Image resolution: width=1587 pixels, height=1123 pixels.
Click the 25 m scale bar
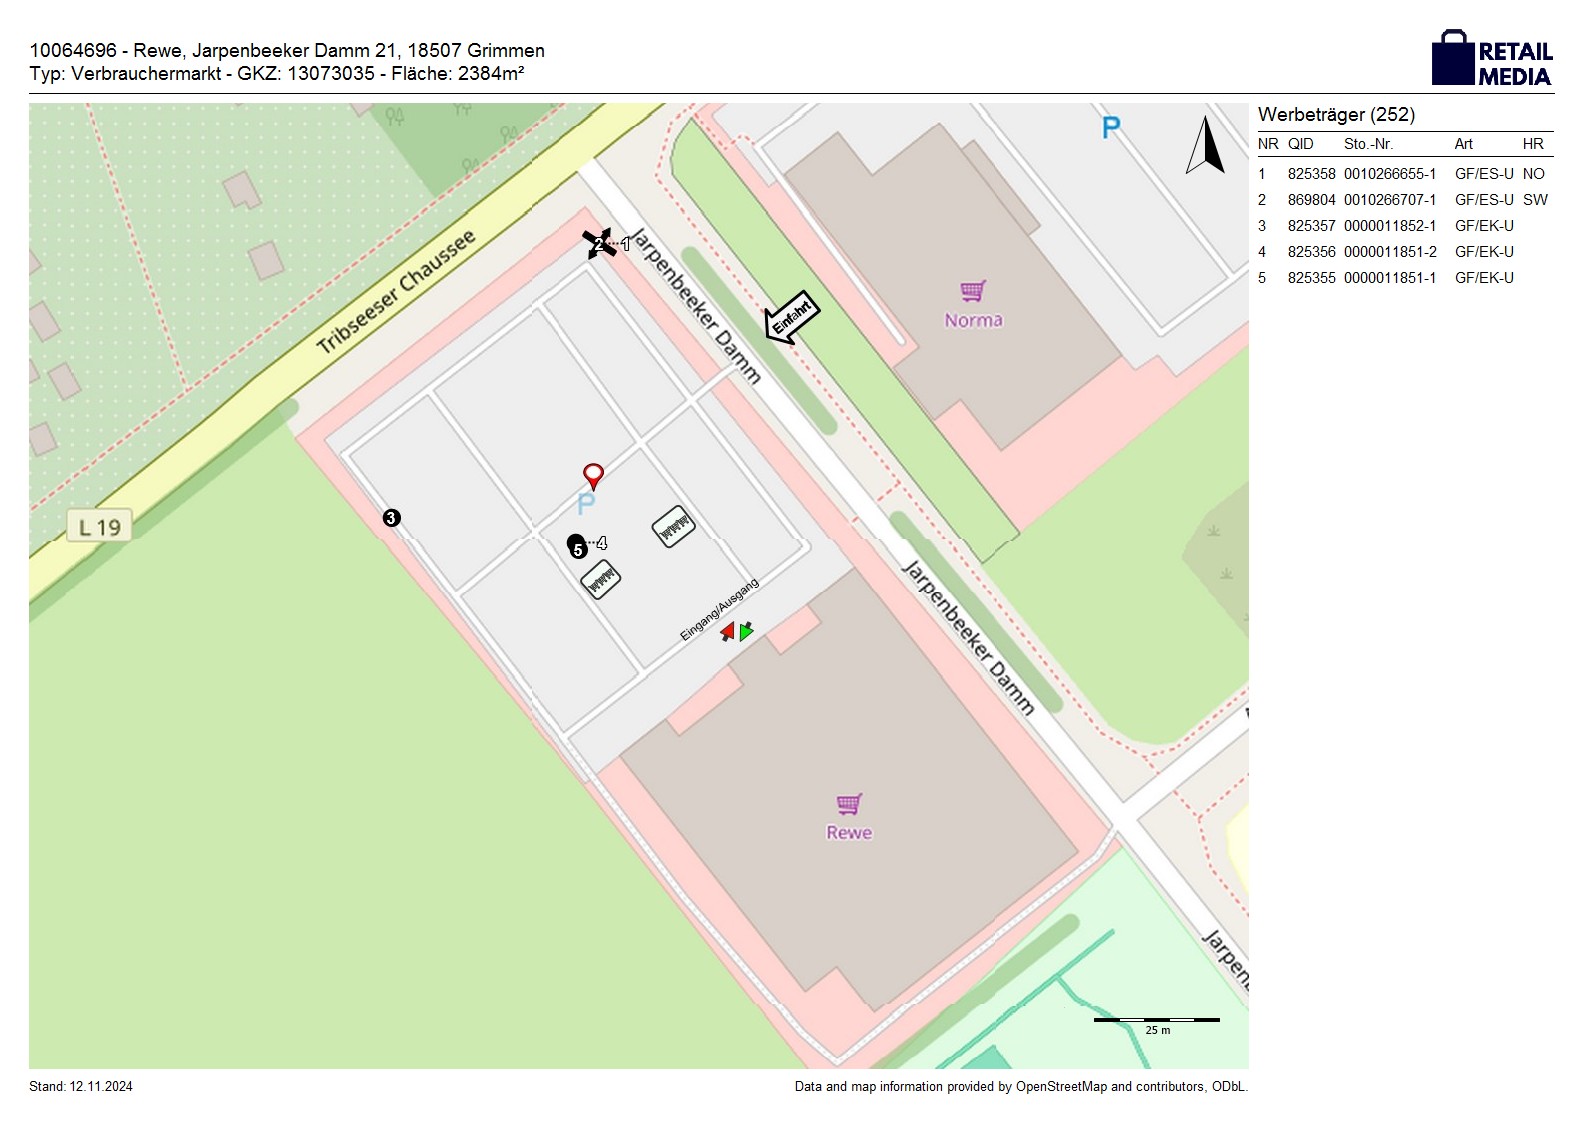(x=1156, y=1021)
